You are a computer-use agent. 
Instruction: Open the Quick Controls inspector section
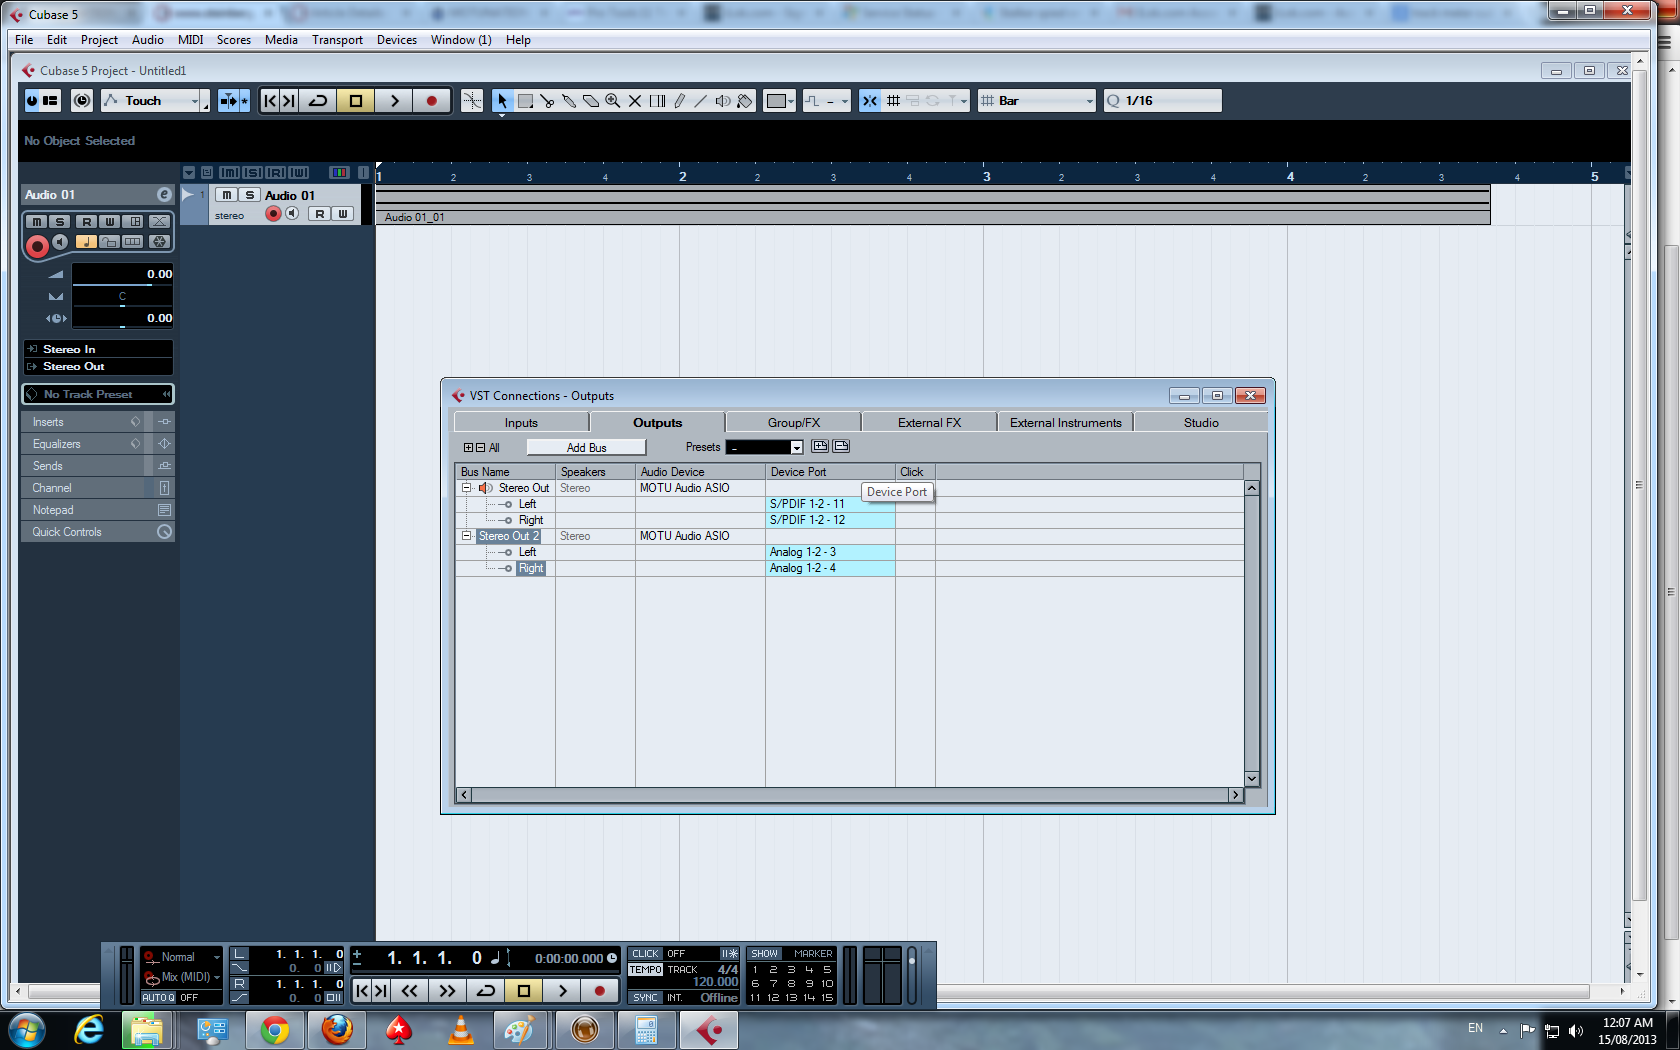click(98, 532)
